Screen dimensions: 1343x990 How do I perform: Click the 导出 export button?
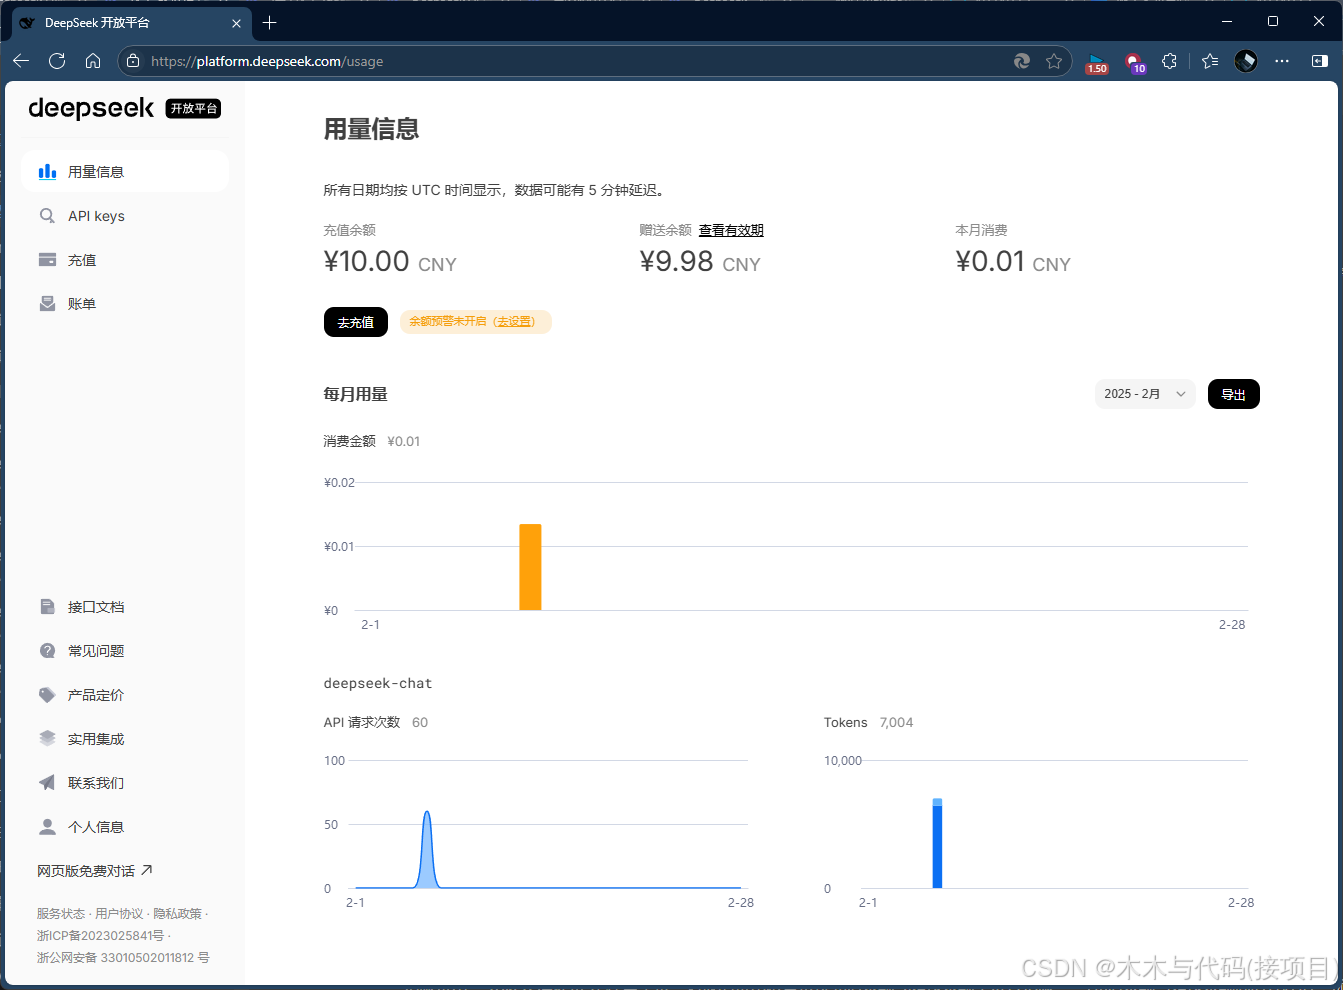(x=1234, y=394)
